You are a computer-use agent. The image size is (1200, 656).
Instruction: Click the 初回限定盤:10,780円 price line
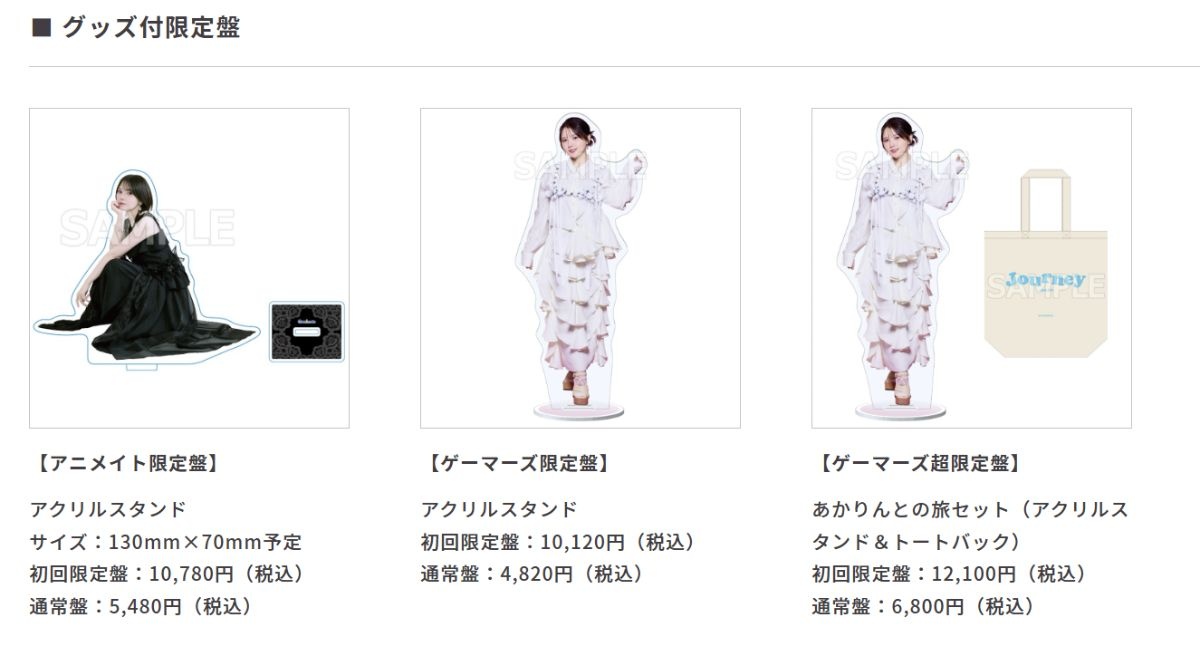[167, 574]
